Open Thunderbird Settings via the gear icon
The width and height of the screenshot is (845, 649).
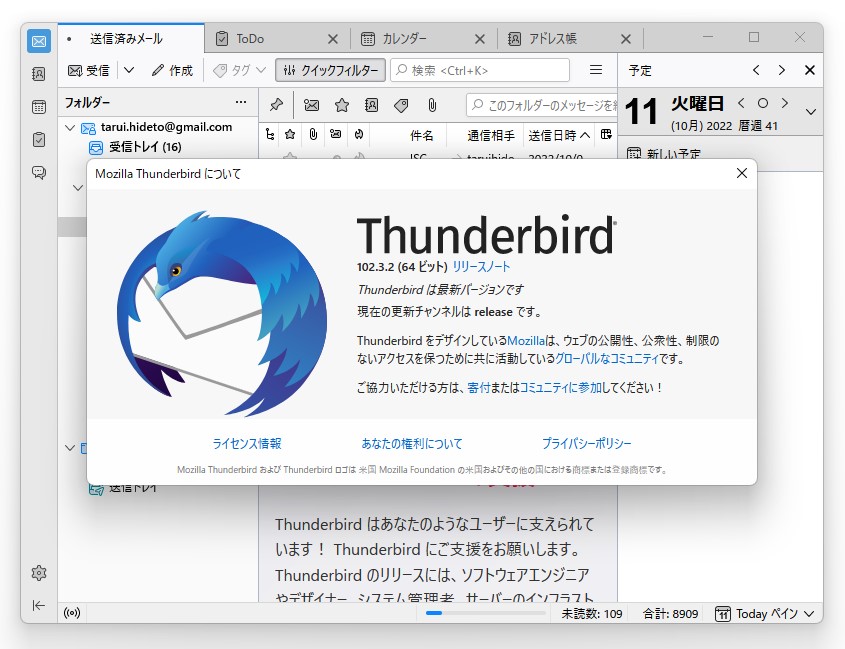pos(38,573)
